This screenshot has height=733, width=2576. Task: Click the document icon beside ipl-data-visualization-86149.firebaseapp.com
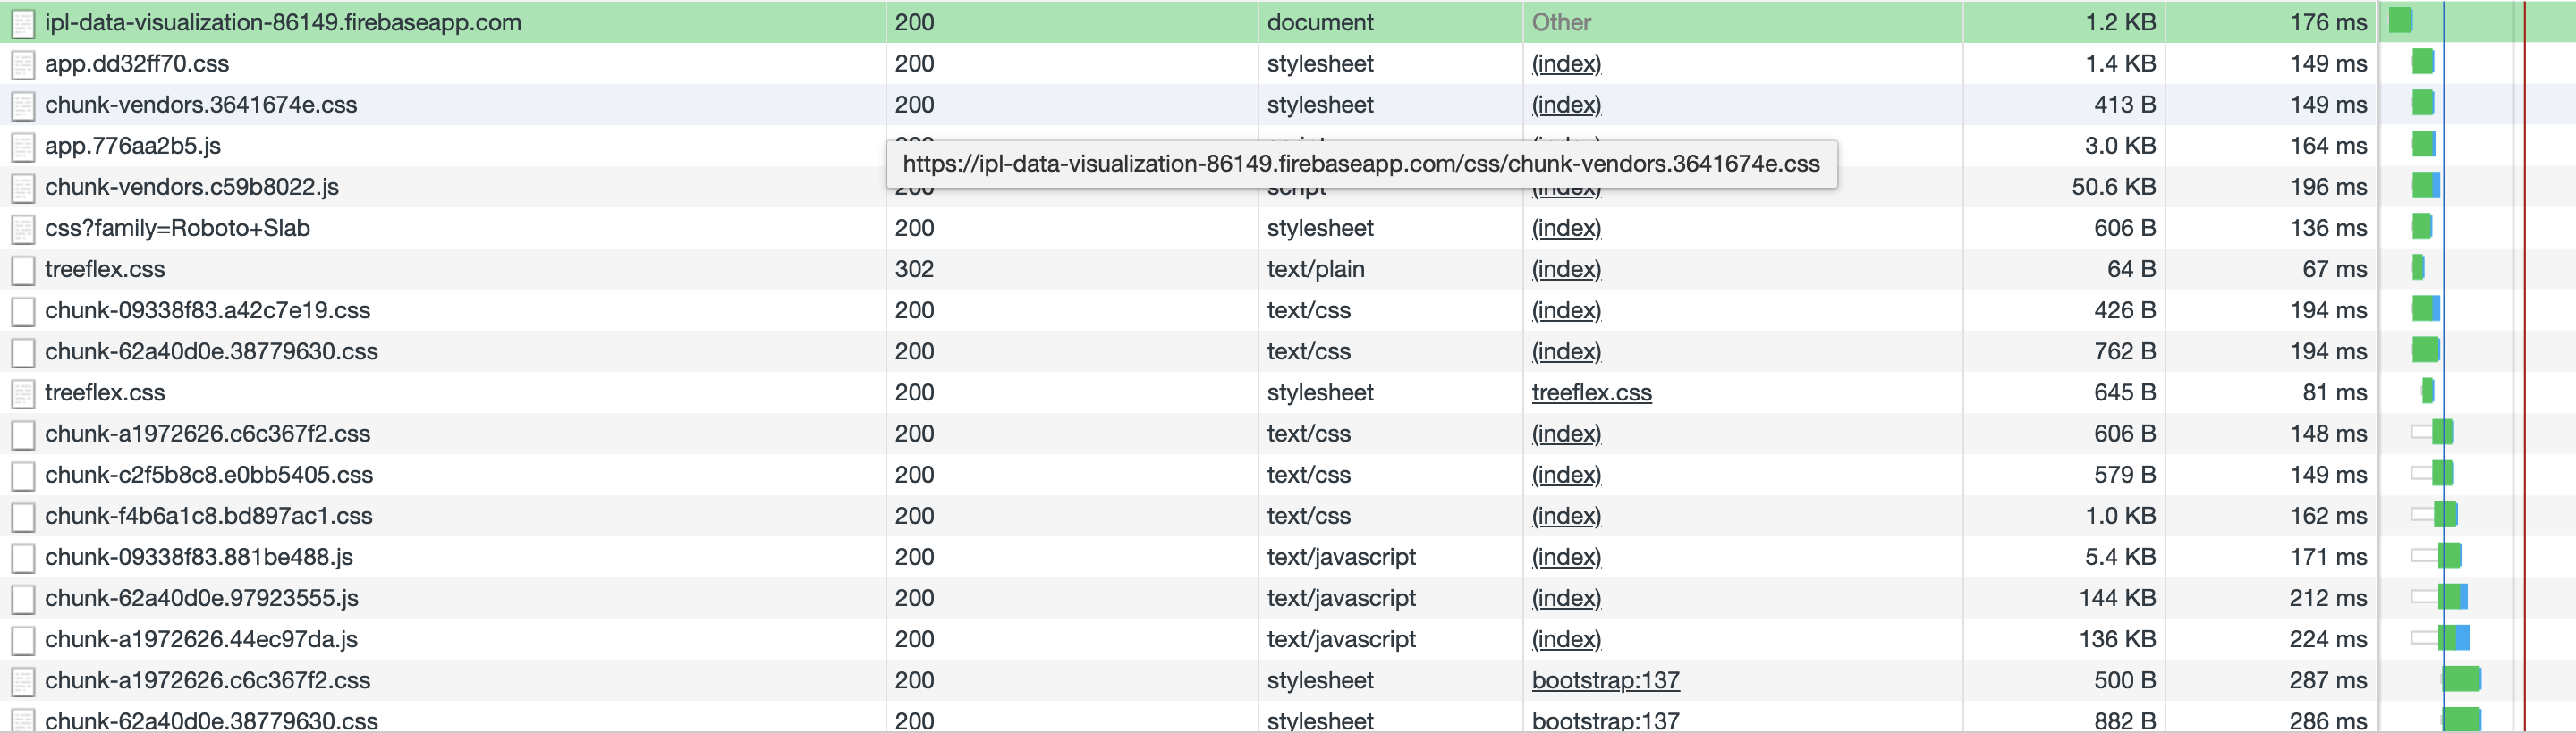pyautogui.click(x=23, y=23)
